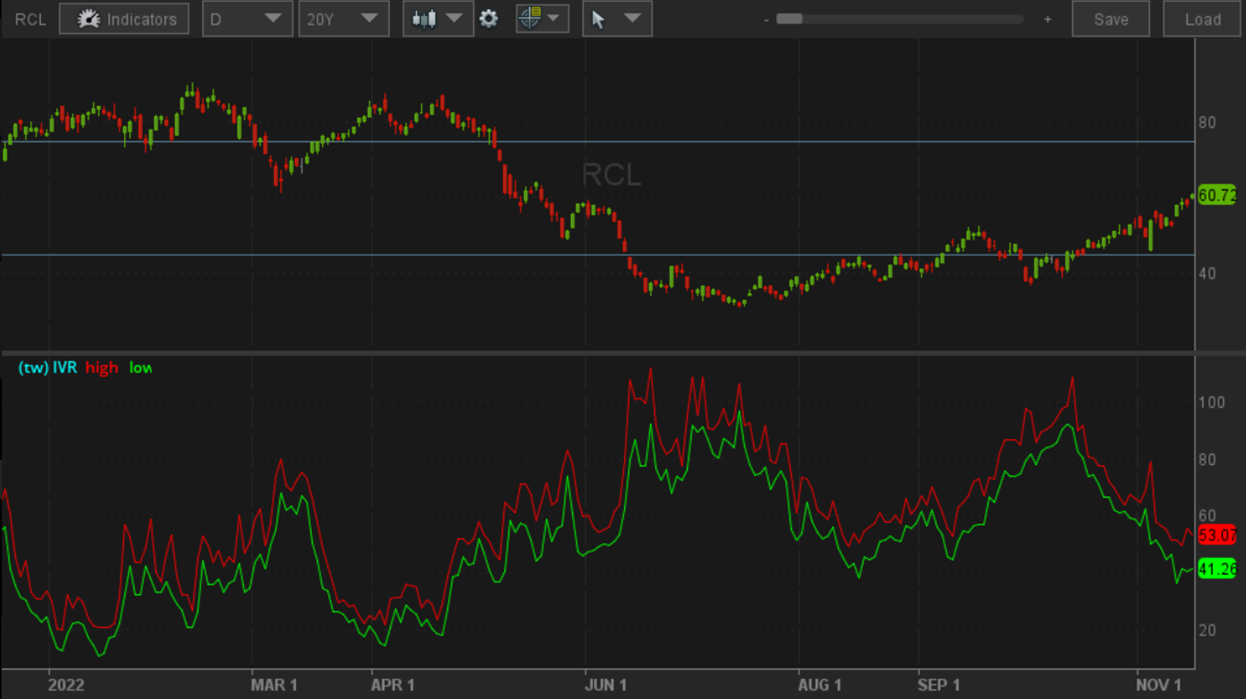Click the MAR 1 date label
Screen dimensions: 1246x699
pos(274,685)
